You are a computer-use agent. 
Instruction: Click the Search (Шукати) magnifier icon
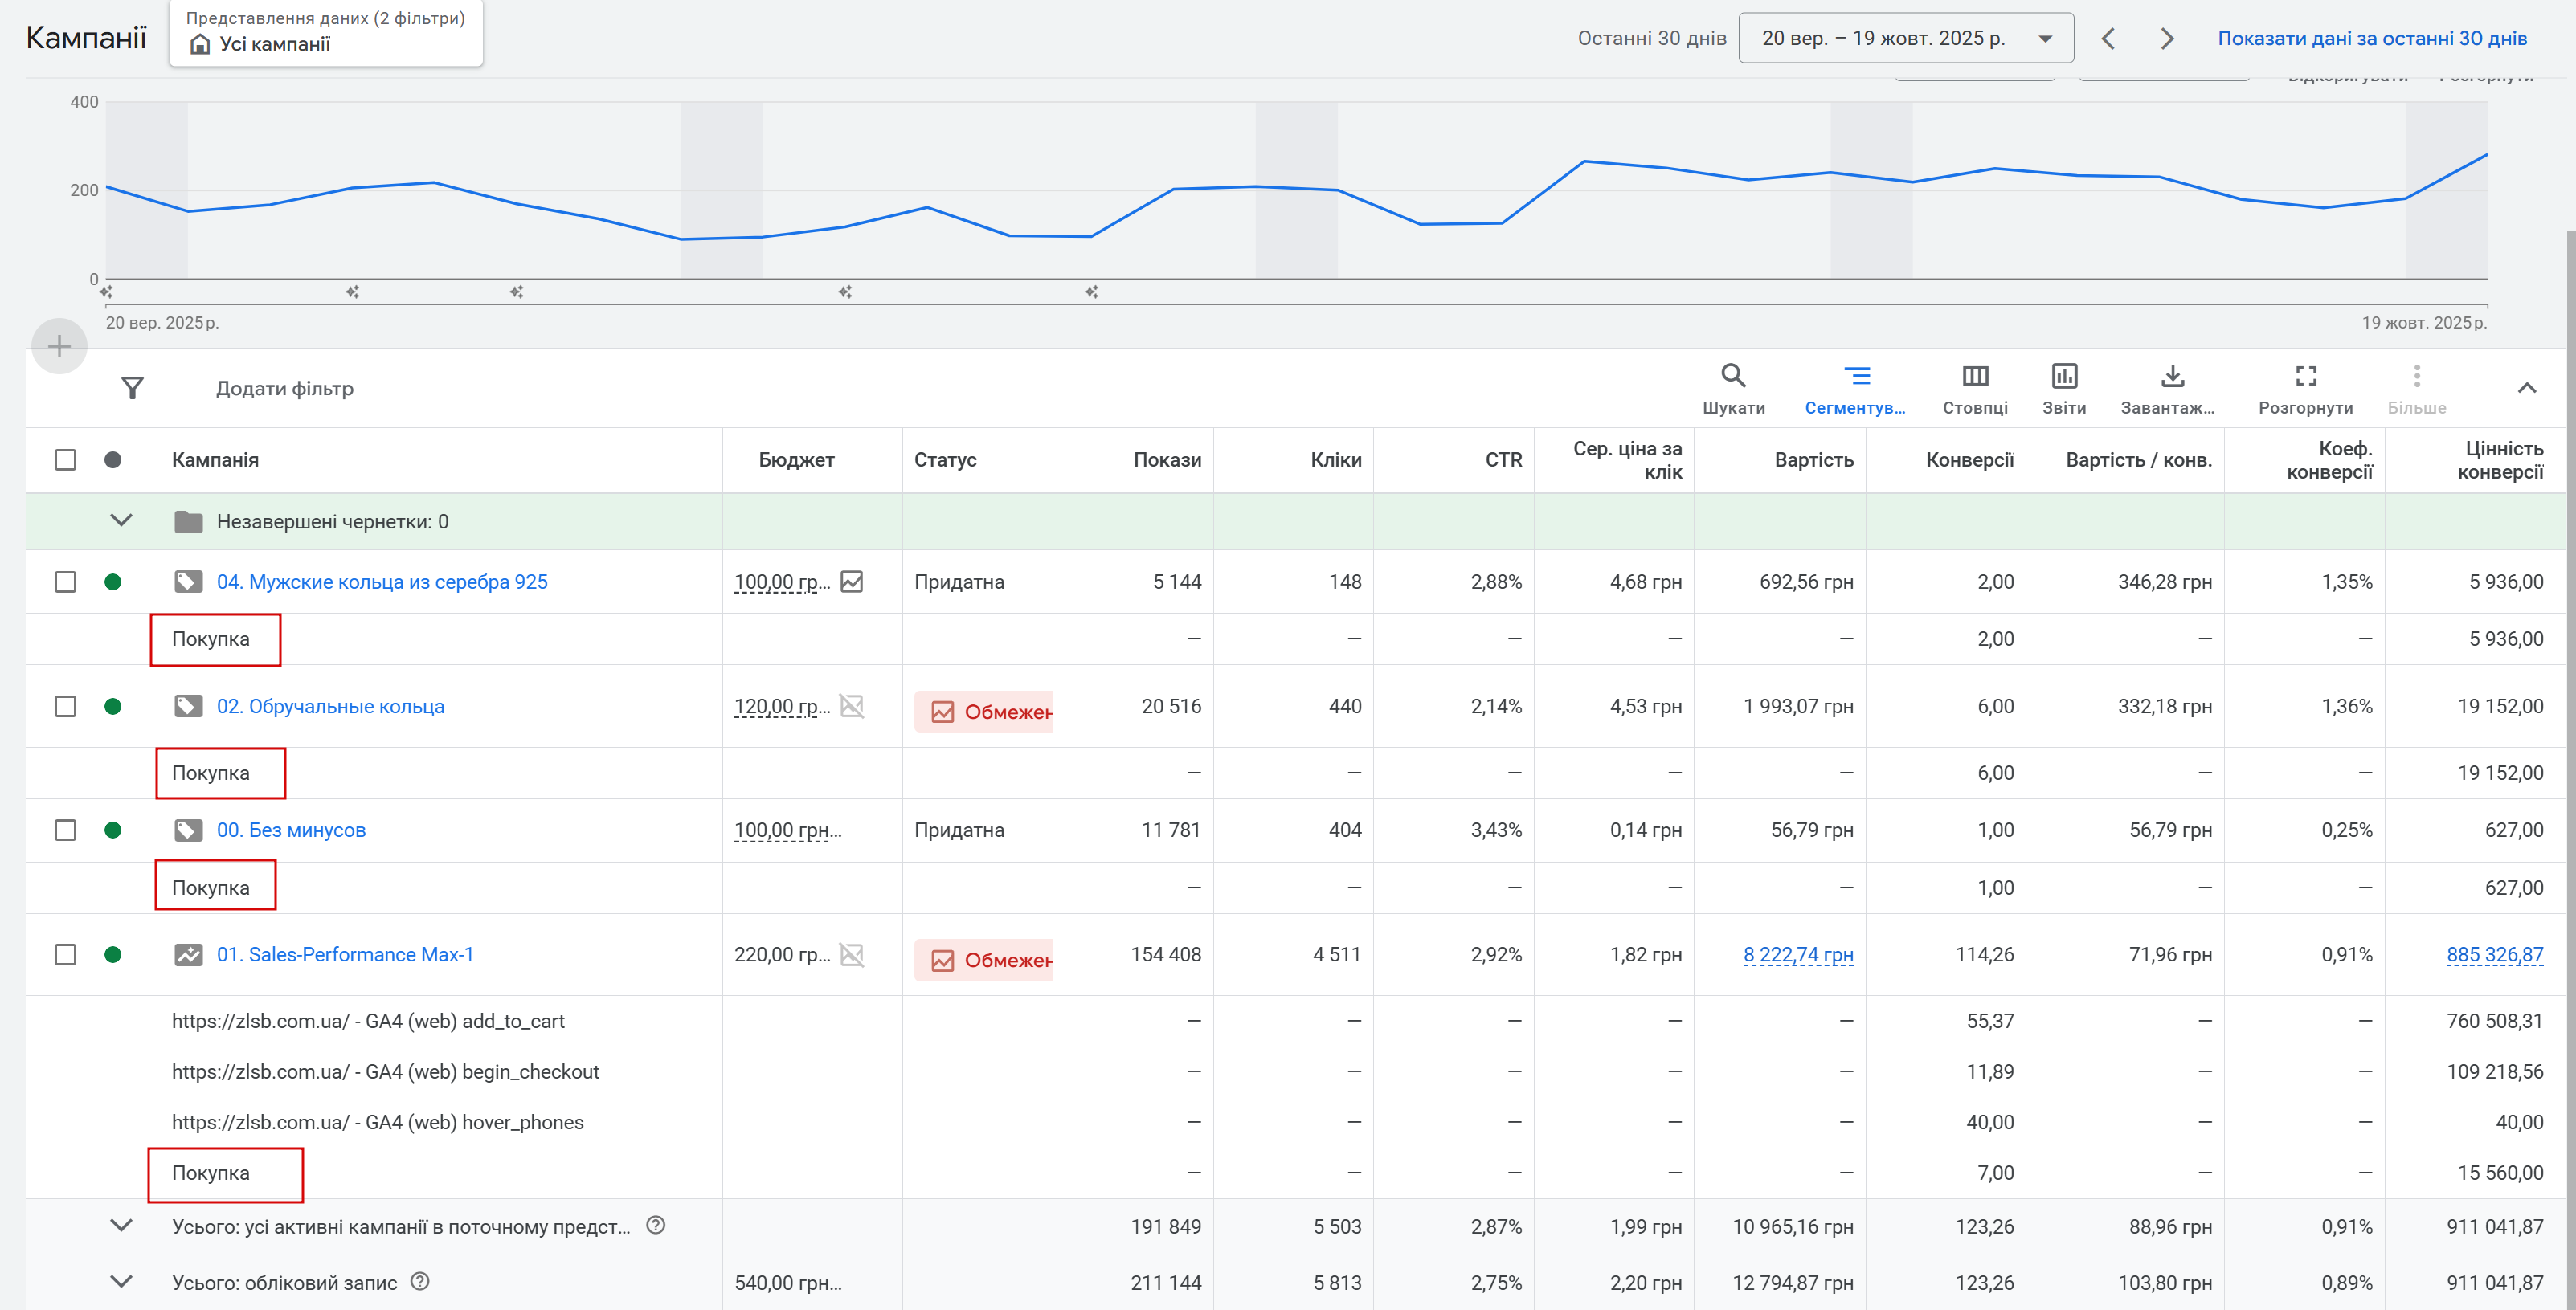1733,376
